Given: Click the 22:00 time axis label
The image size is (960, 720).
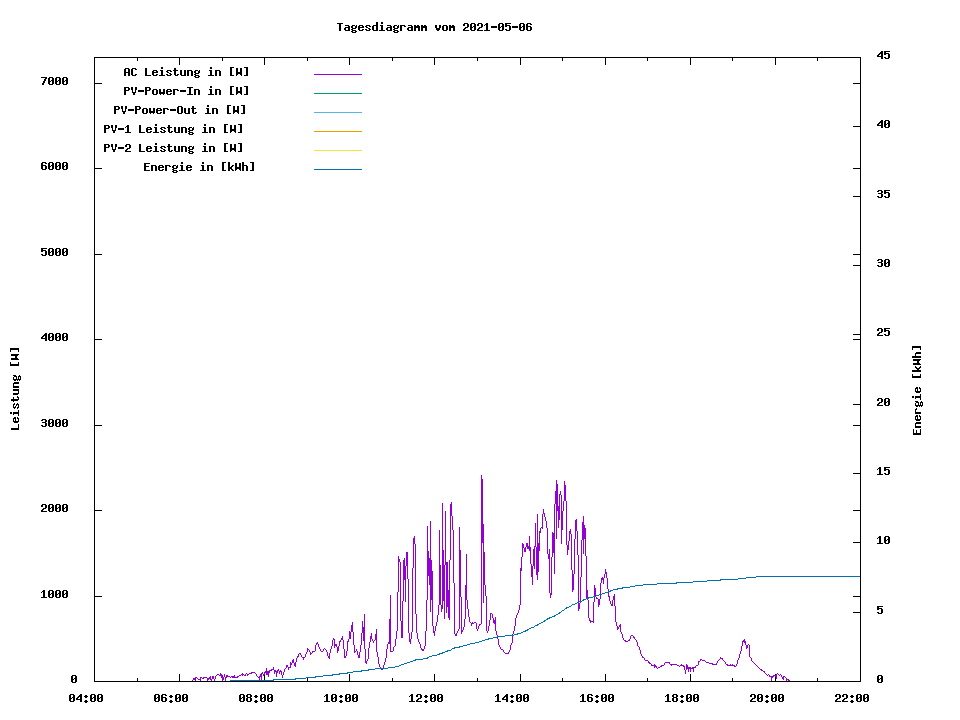Looking at the screenshot, I should click(852, 698).
